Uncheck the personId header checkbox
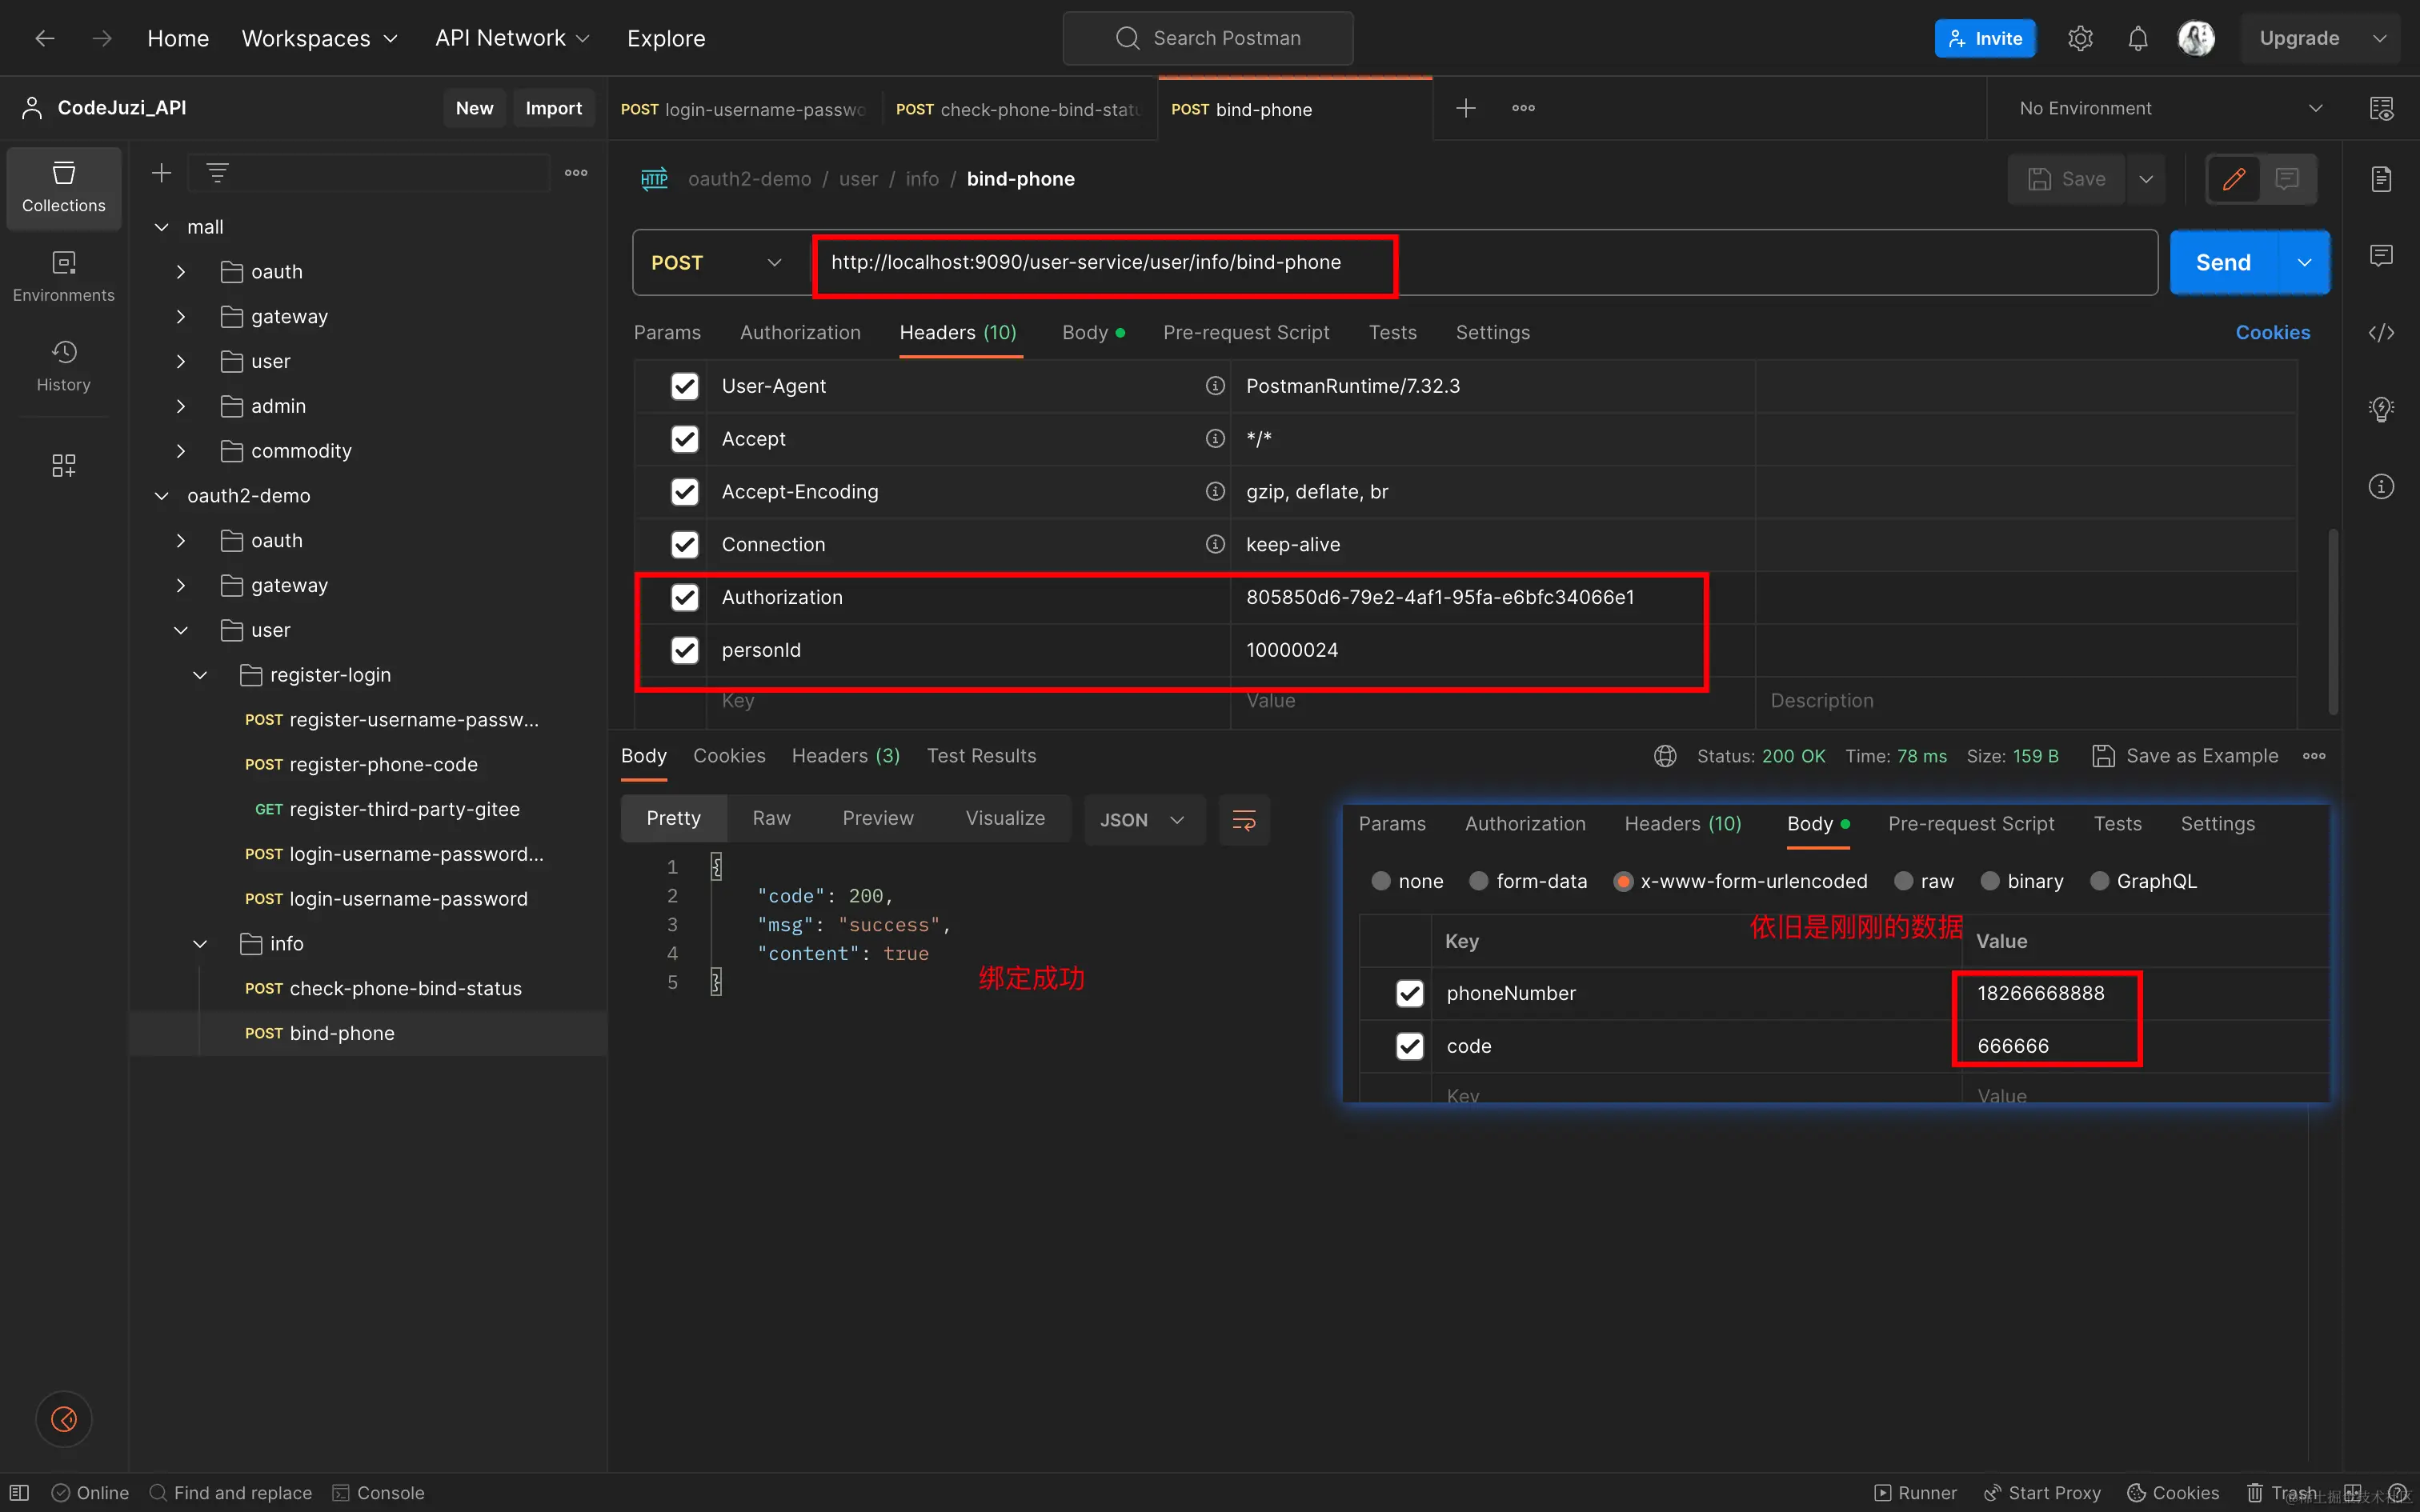2420x1512 pixels. pos(684,650)
